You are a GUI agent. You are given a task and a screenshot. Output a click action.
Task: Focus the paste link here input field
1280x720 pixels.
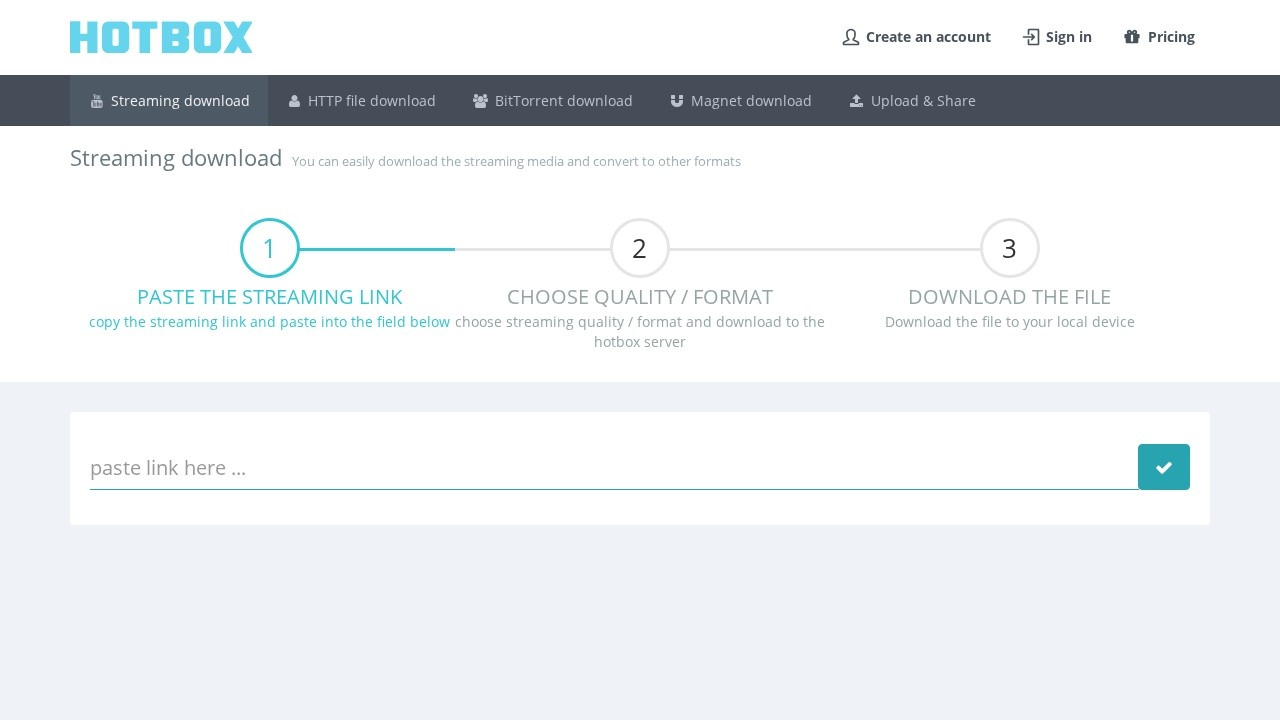(612, 468)
